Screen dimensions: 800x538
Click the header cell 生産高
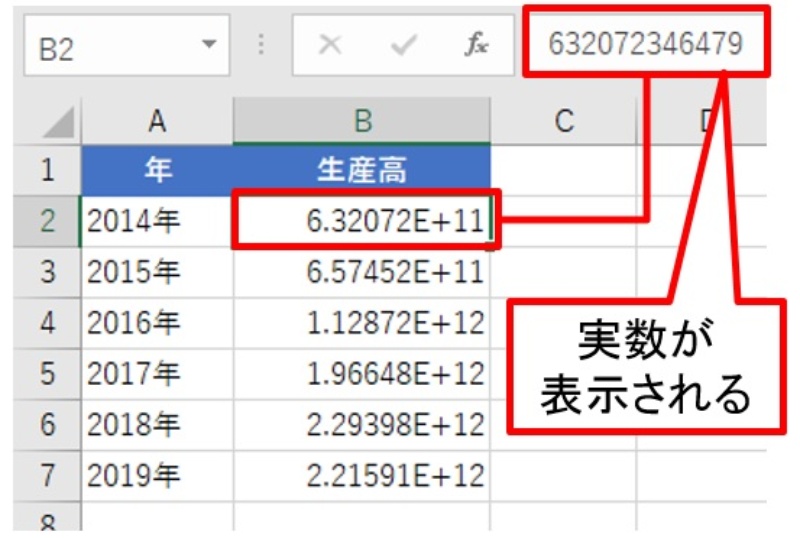tap(362, 170)
